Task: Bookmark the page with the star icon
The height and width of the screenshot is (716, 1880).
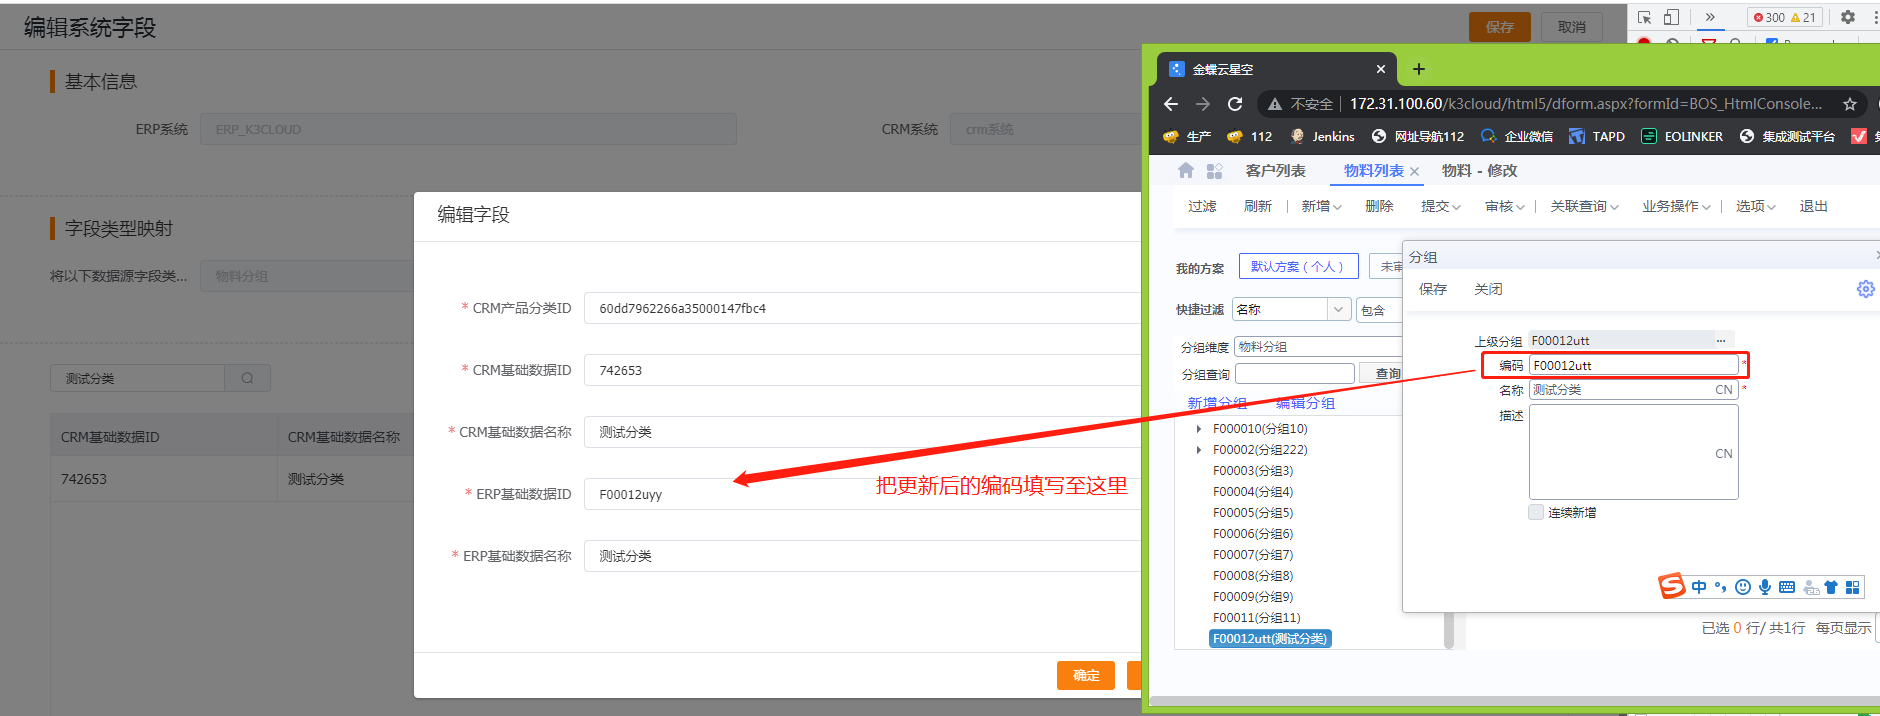Action: 1850,104
